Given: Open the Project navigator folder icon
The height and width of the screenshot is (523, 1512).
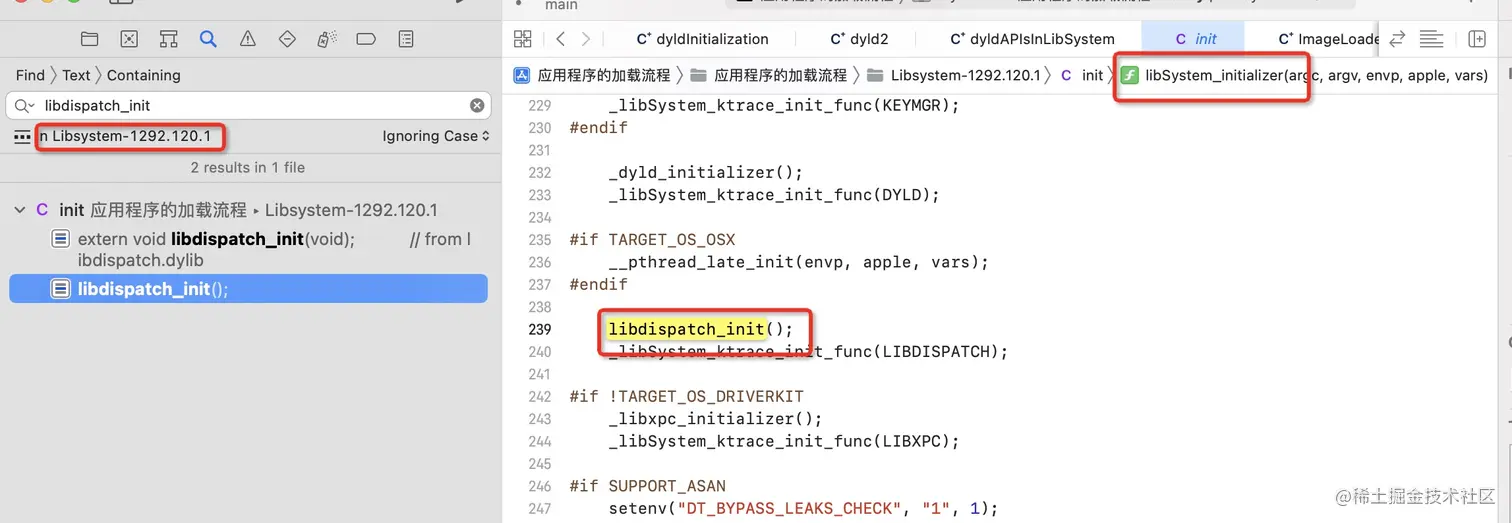Looking at the screenshot, I should click(x=89, y=39).
